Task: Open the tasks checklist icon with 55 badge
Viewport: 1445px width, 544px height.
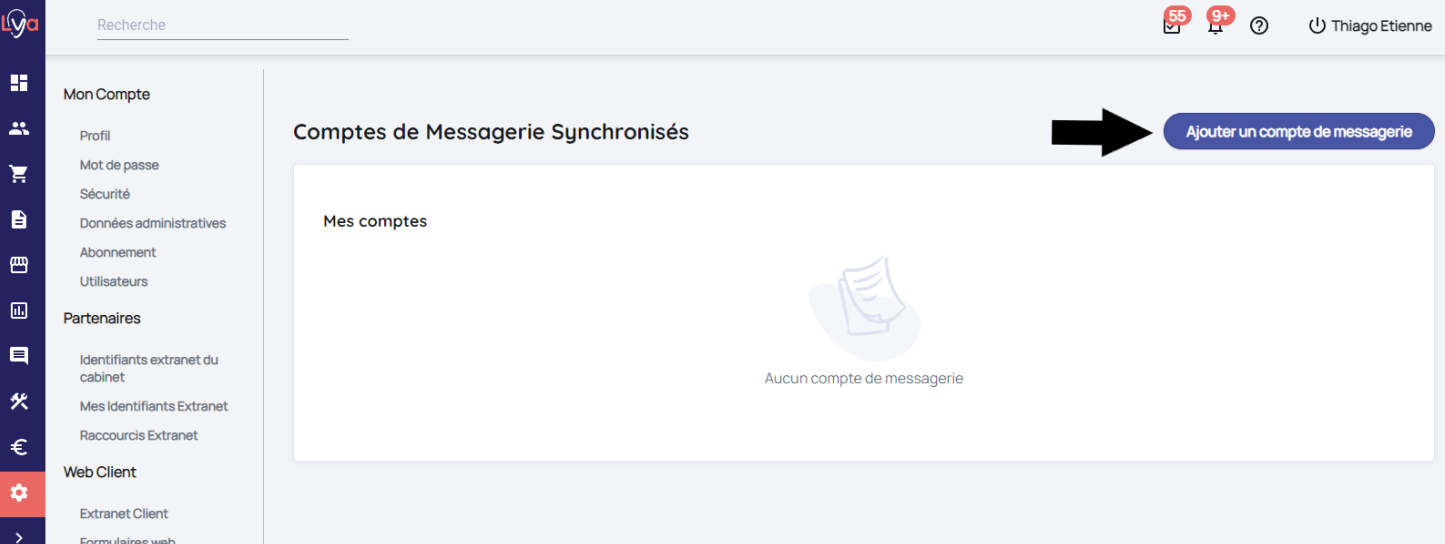Action: point(1172,26)
